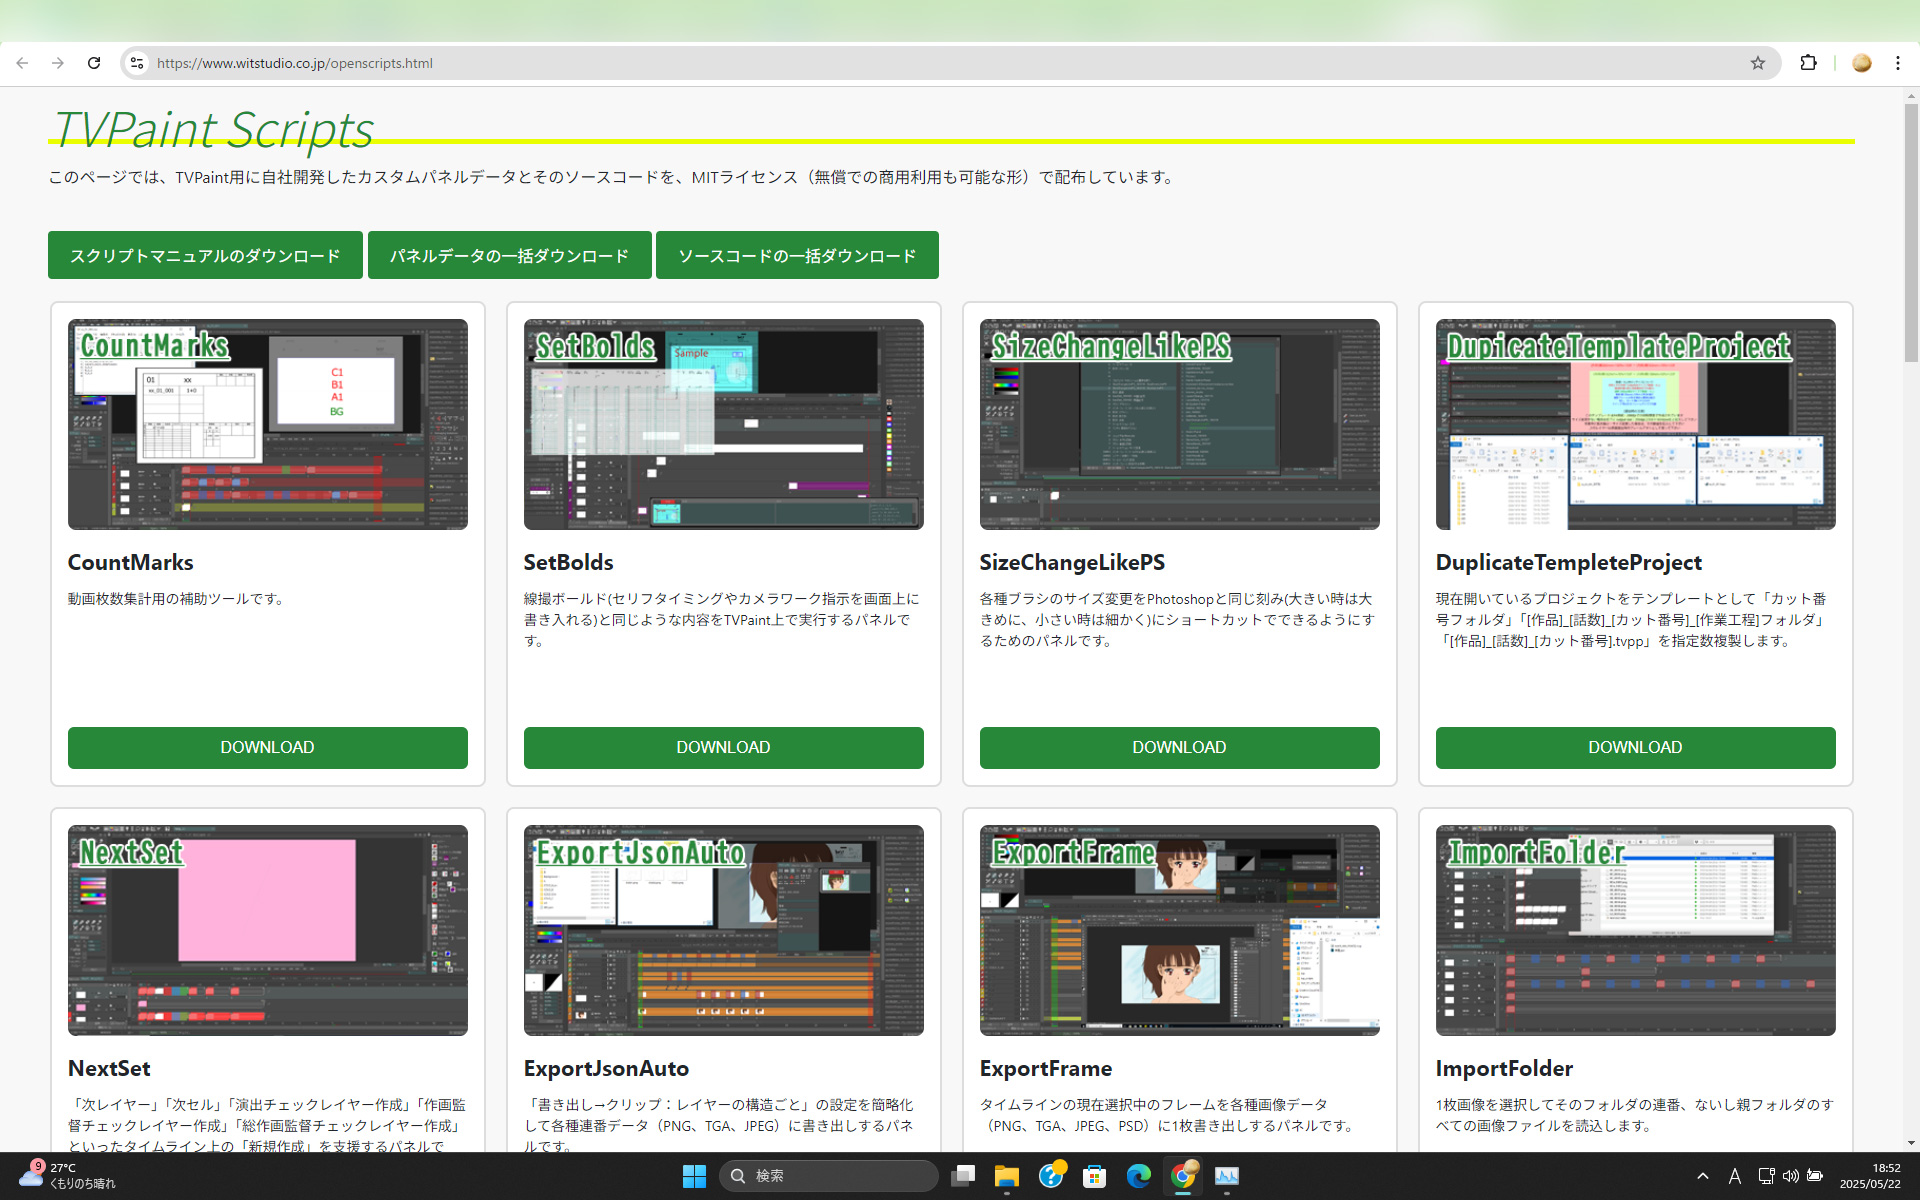Click DOWNLOAD under DuplicateTempleteProject
Screen dimensions: 1920x1200
point(1636,748)
